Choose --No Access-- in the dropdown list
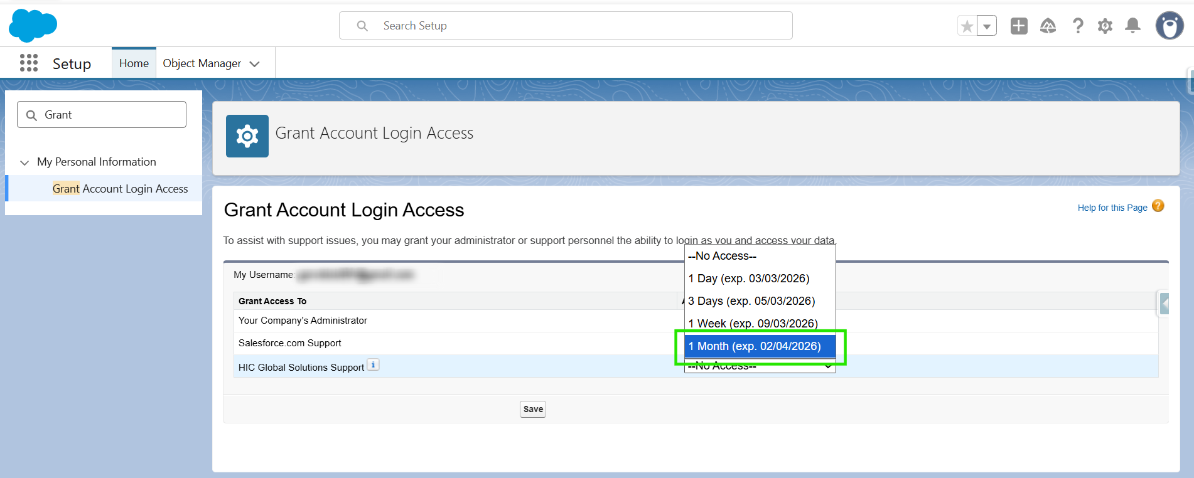The width and height of the screenshot is (1194, 478). tap(760, 257)
